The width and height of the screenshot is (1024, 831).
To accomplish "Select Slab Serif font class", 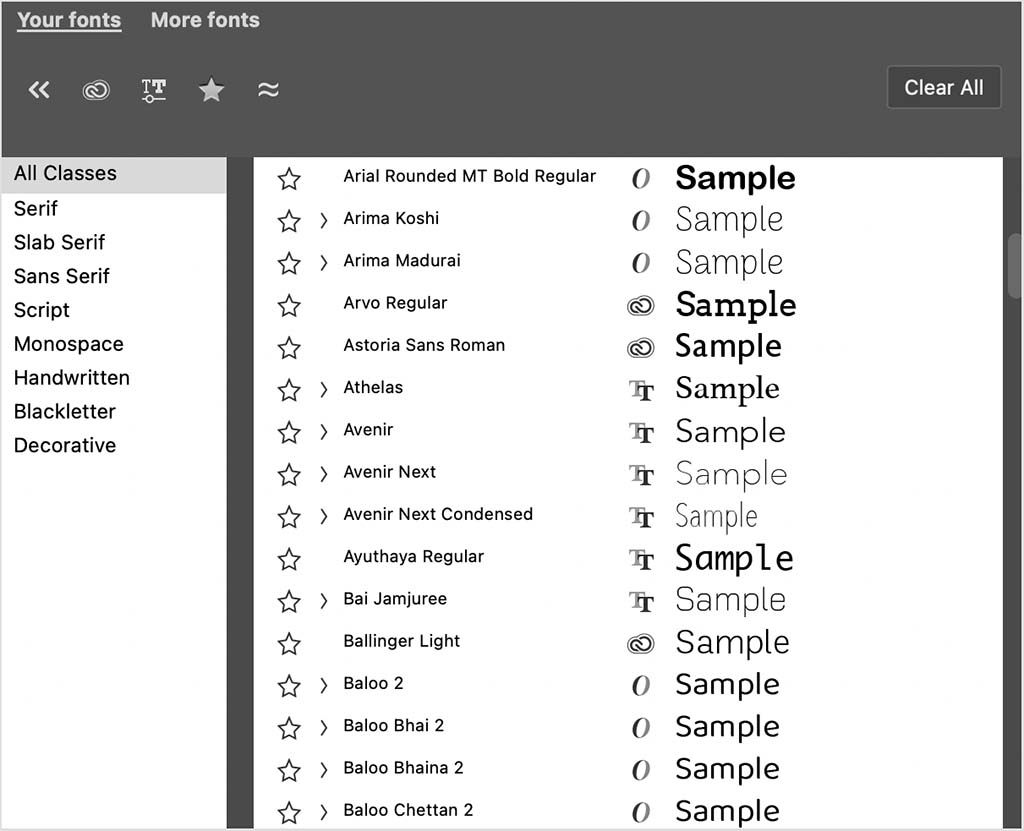I will click(x=59, y=242).
